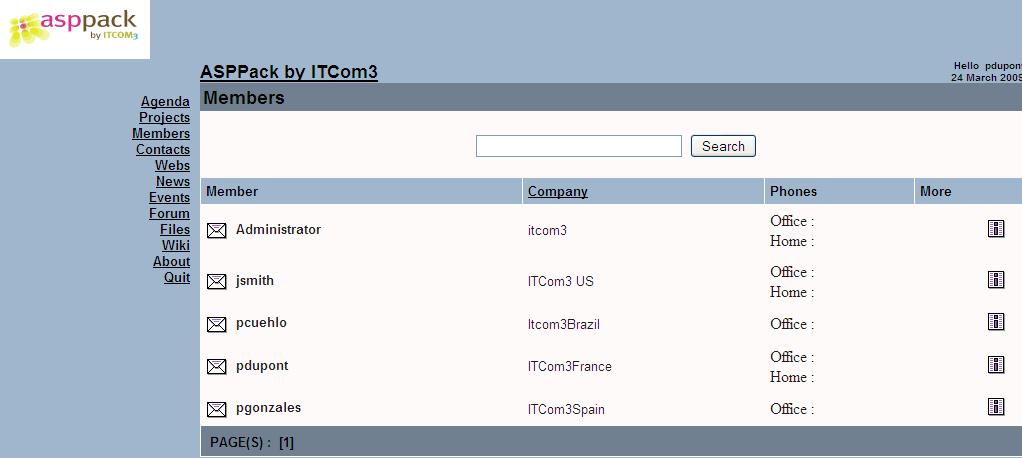Email jsmith via the envelope icon
Image resolution: width=1022 pixels, height=458 pixels.
216,281
